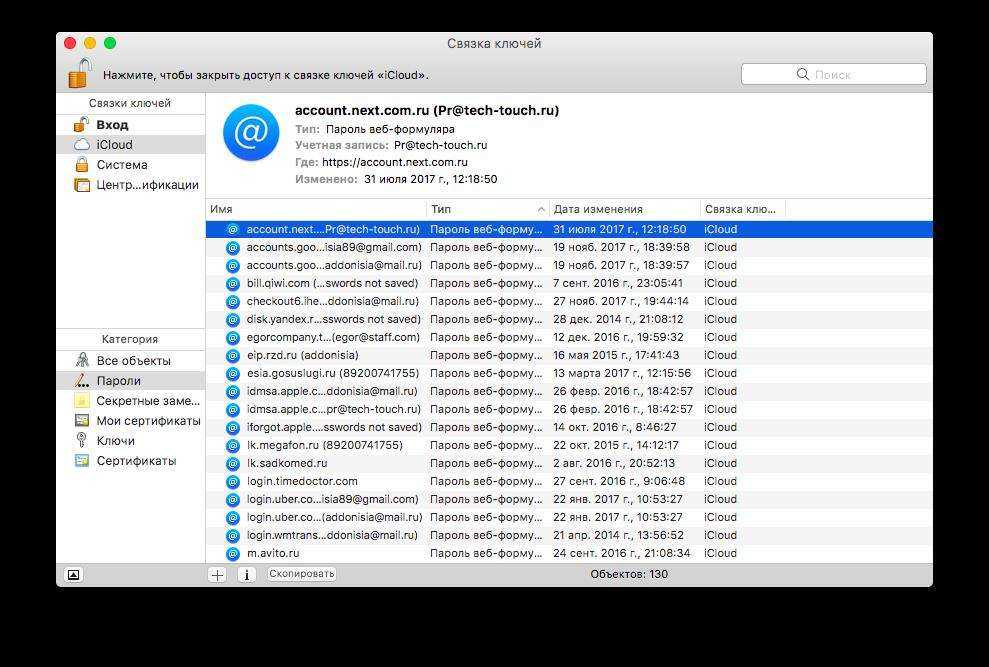Select the Сертификаты category
Screen dimensions: 989x667
coord(131,461)
